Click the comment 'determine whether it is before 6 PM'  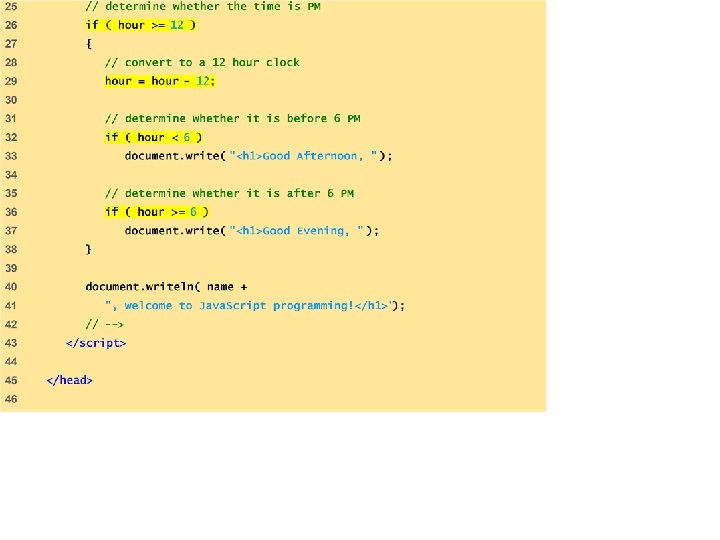point(232,118)
